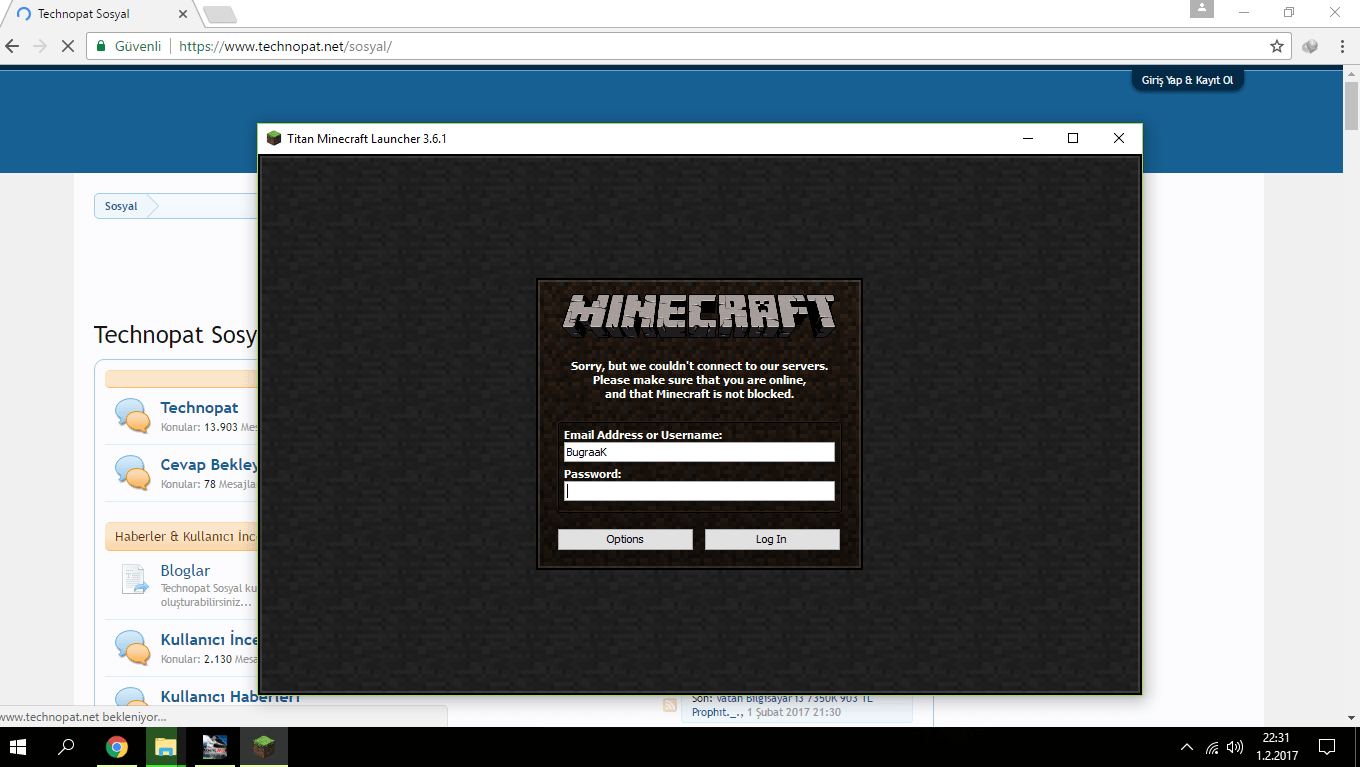Screen dimensions: 1360x767
Task: Click the volume speaker tray icon
Action: click(x=1235, y=747)
